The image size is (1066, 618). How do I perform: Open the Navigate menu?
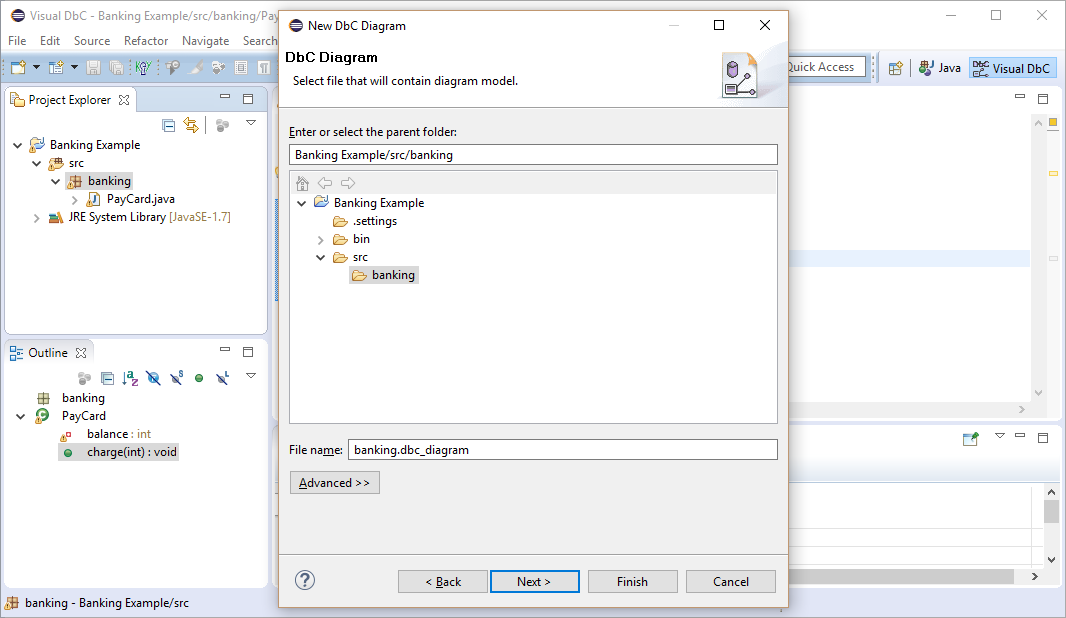tap(205, 41)
